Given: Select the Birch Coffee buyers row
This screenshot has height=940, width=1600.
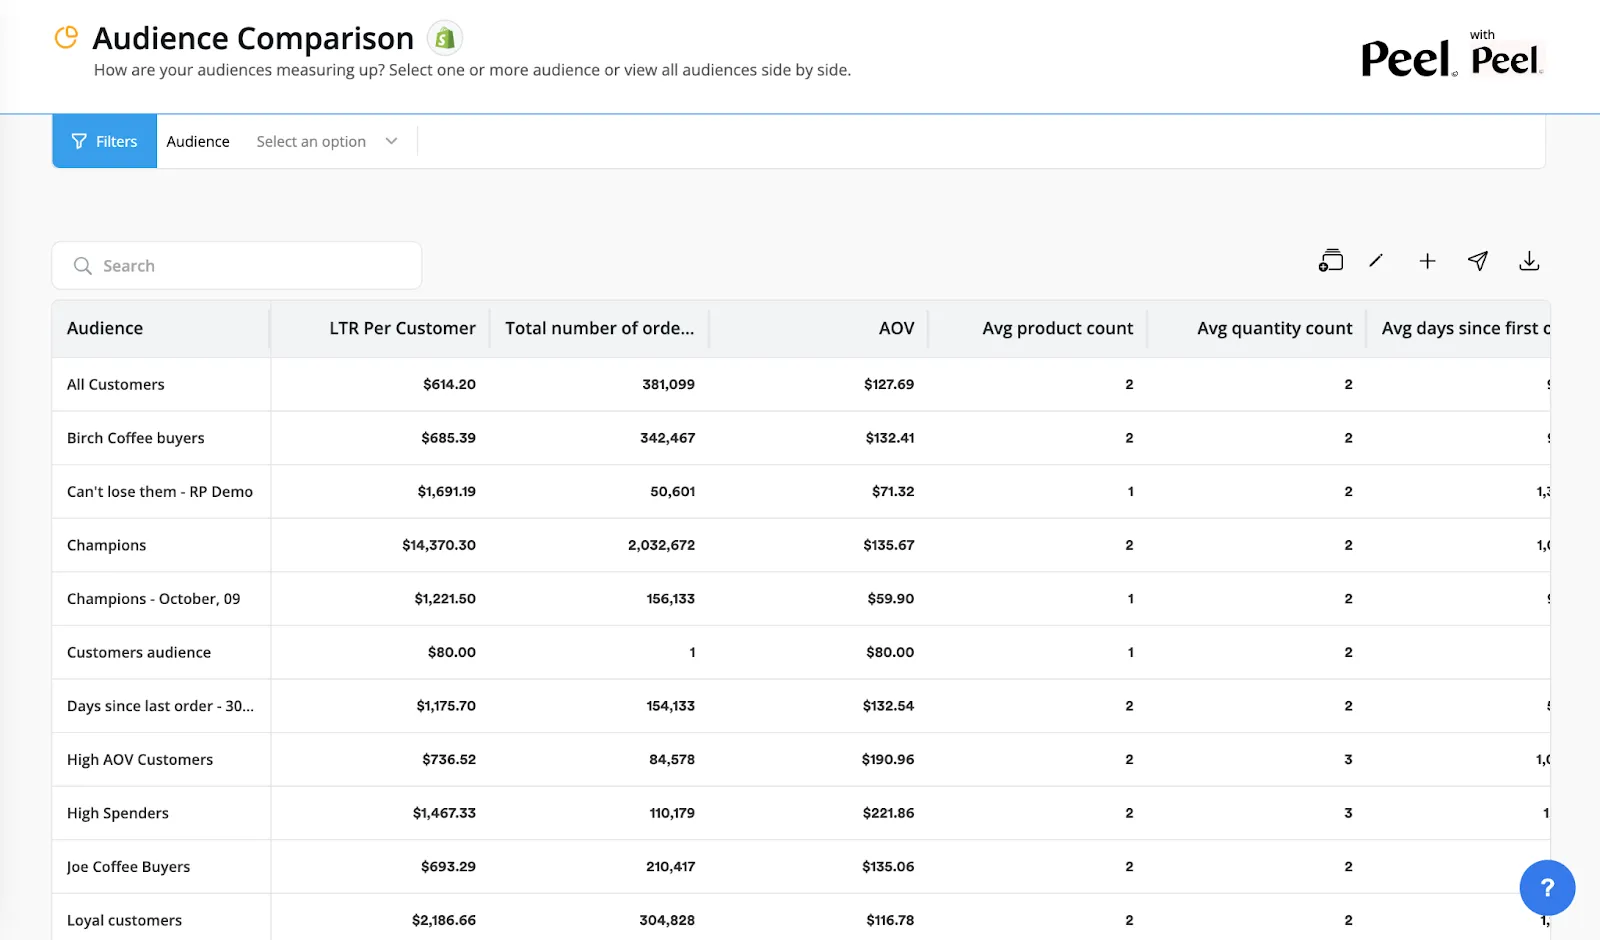Looking at the screenshot, I should click(x=800, y=438).
